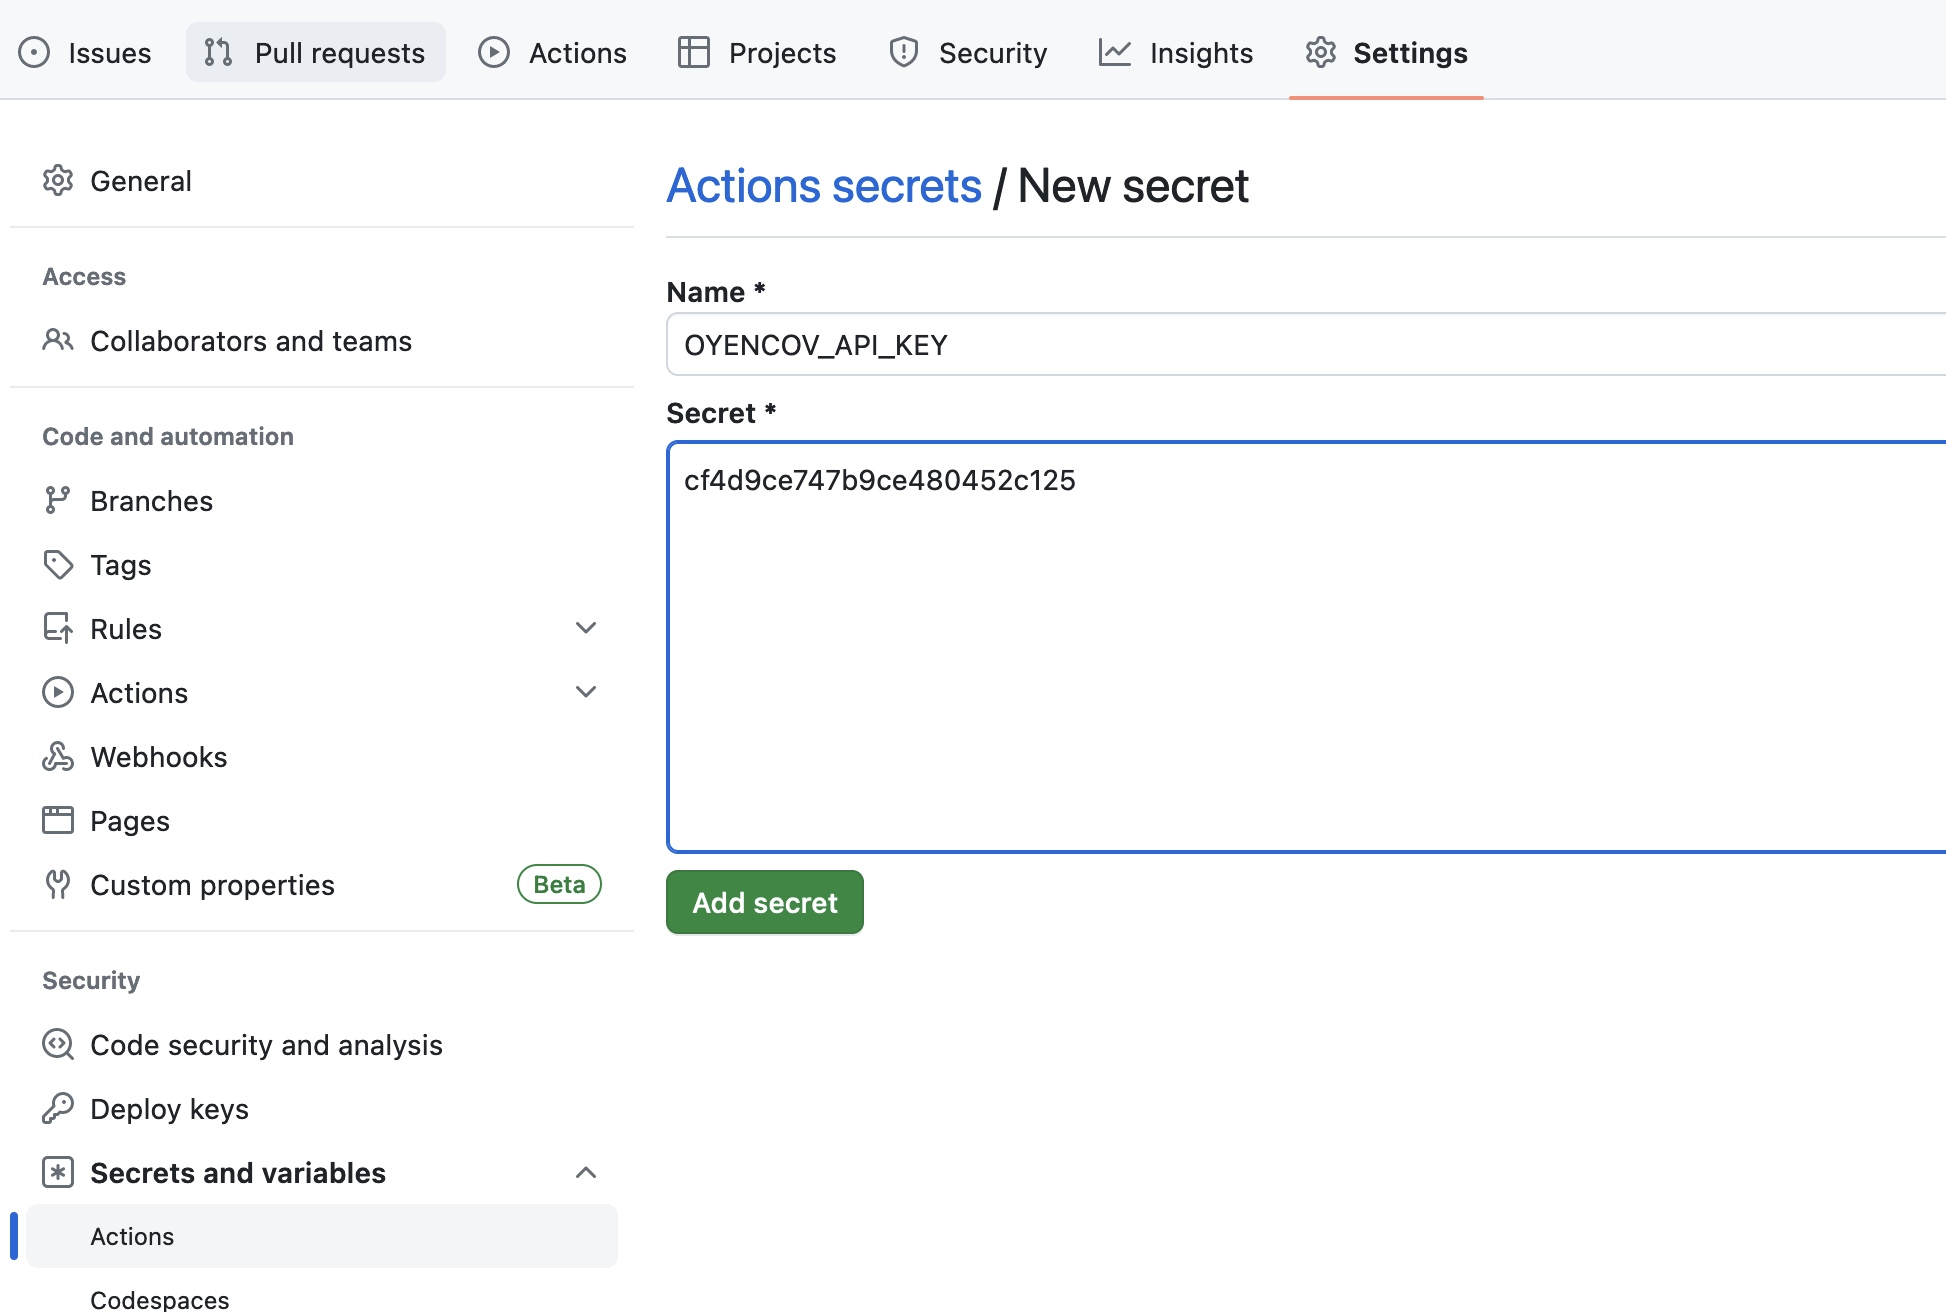Switch to the Pull requests tab
Viewport: 1946px width, 1312px height.
(x=315, y=52)
